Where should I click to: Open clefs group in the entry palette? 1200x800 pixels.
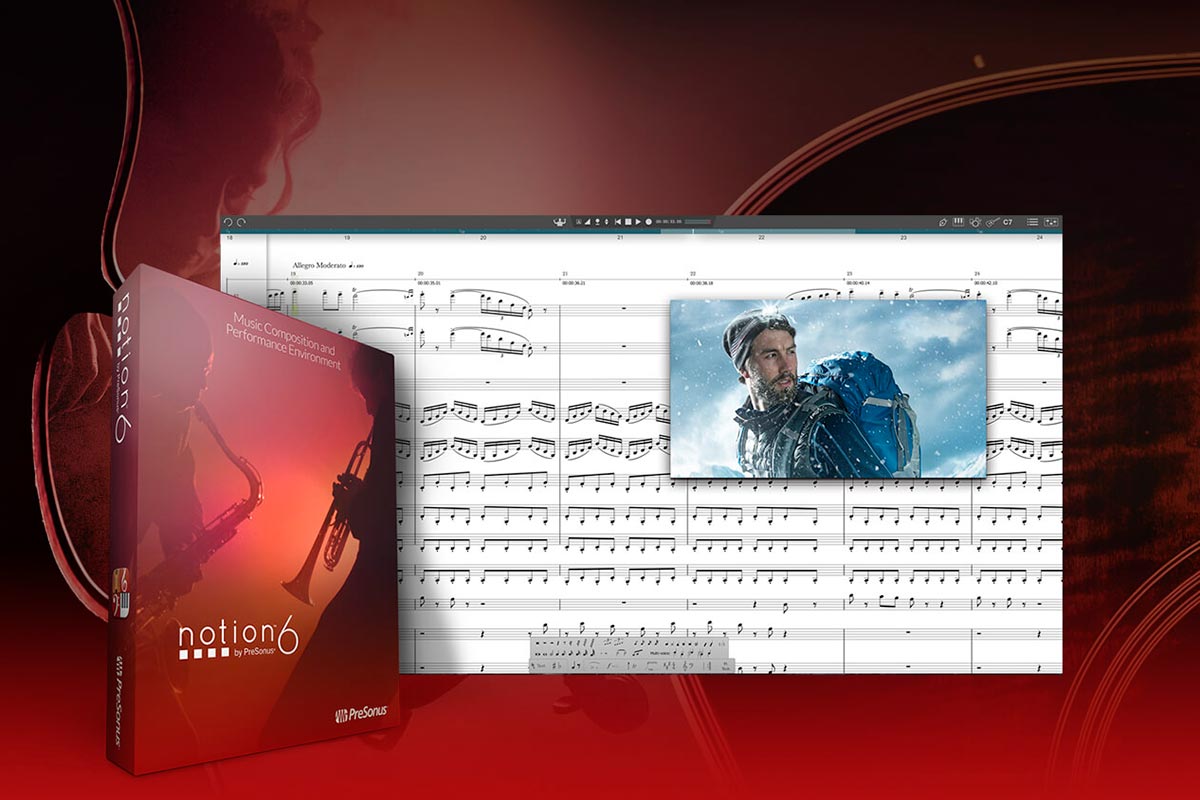pyautogui.click(x=688, y=666)
